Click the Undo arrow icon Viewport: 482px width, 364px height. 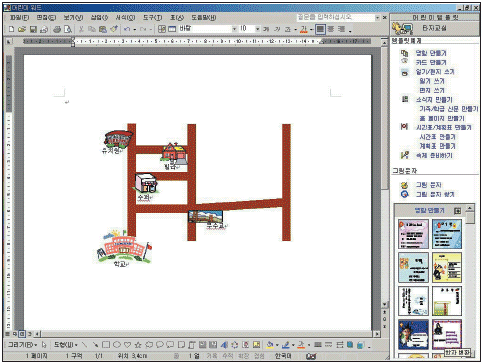point(127,29)
